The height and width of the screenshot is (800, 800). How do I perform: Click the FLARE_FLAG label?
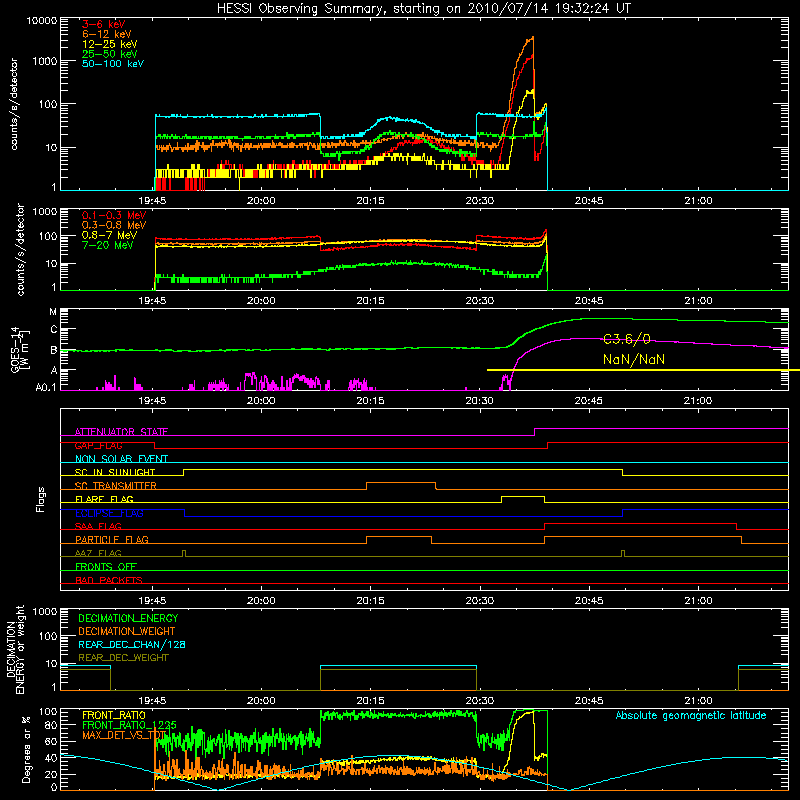tap(104, 499)
